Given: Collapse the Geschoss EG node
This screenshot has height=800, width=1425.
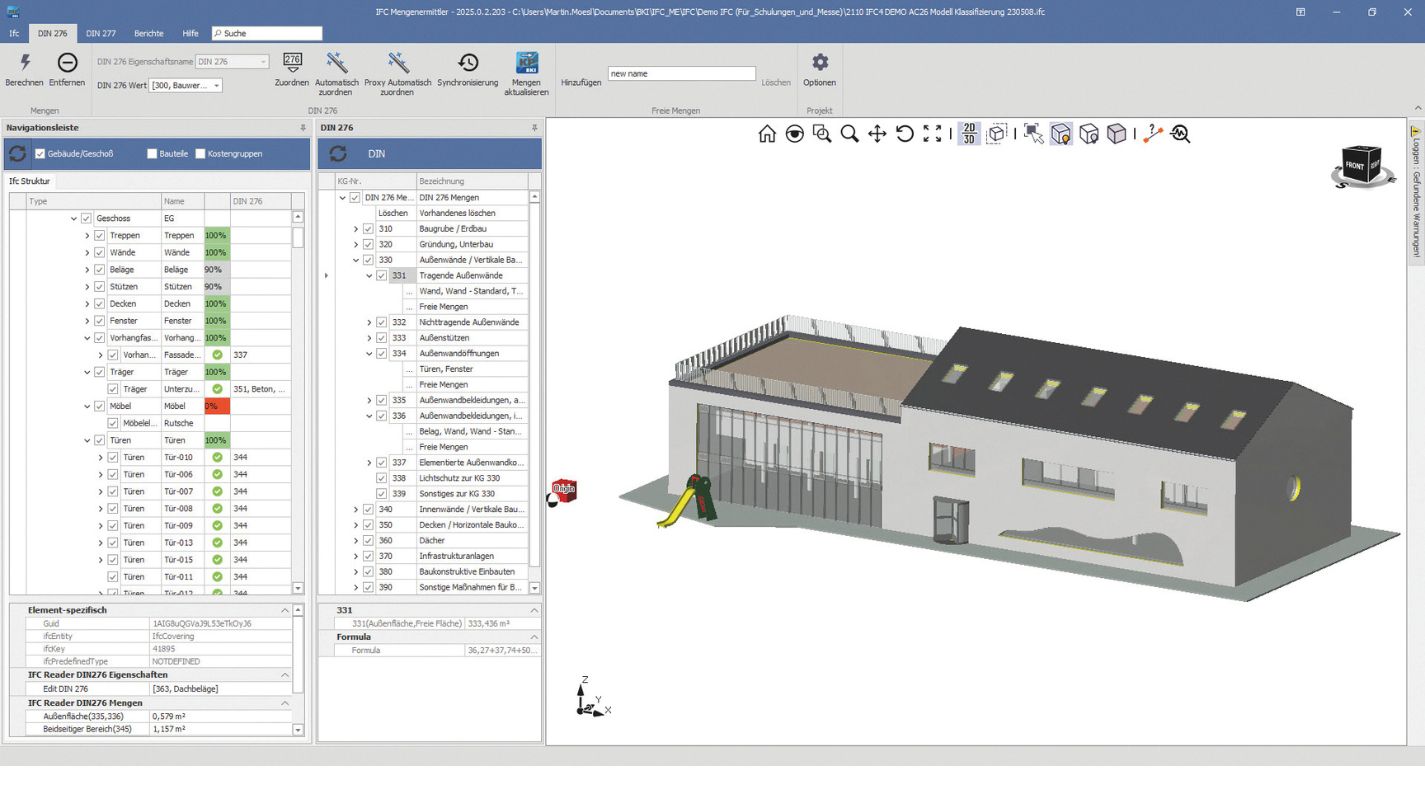Looking at the screenshot, I should (74, 218).
